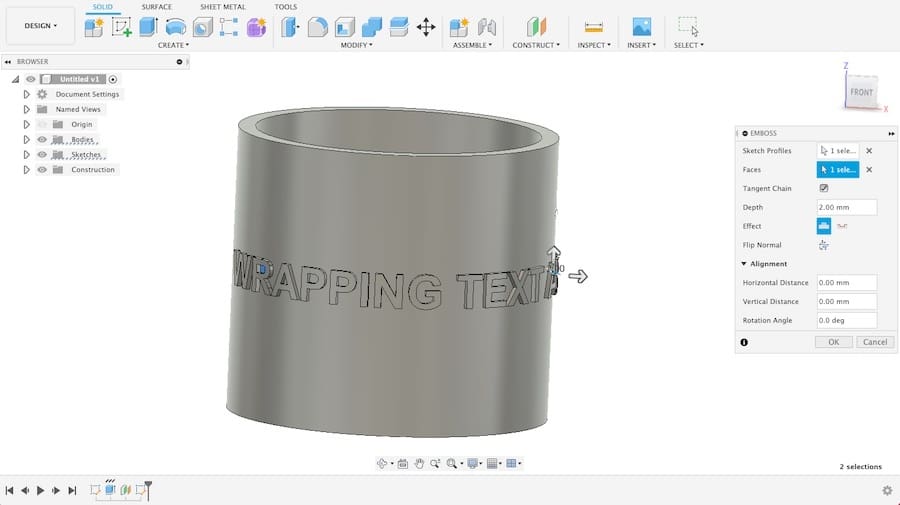Open the CREATE dropdown menu
Image resolution: width=900 pixels, height=505 pixels.
click(173, 45)
